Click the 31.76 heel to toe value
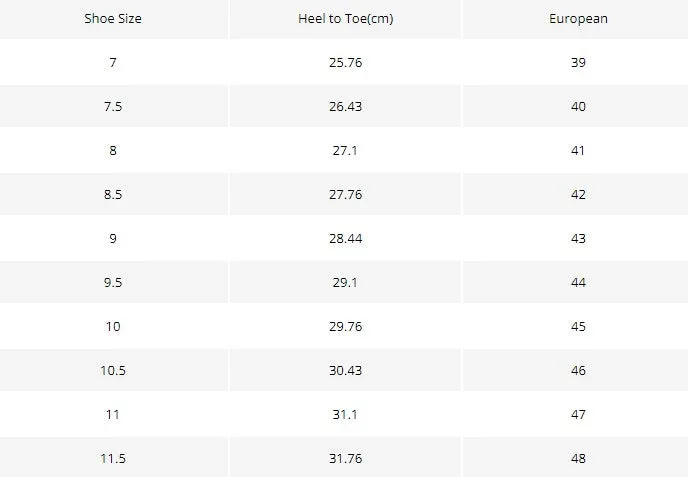 (346, 458)
